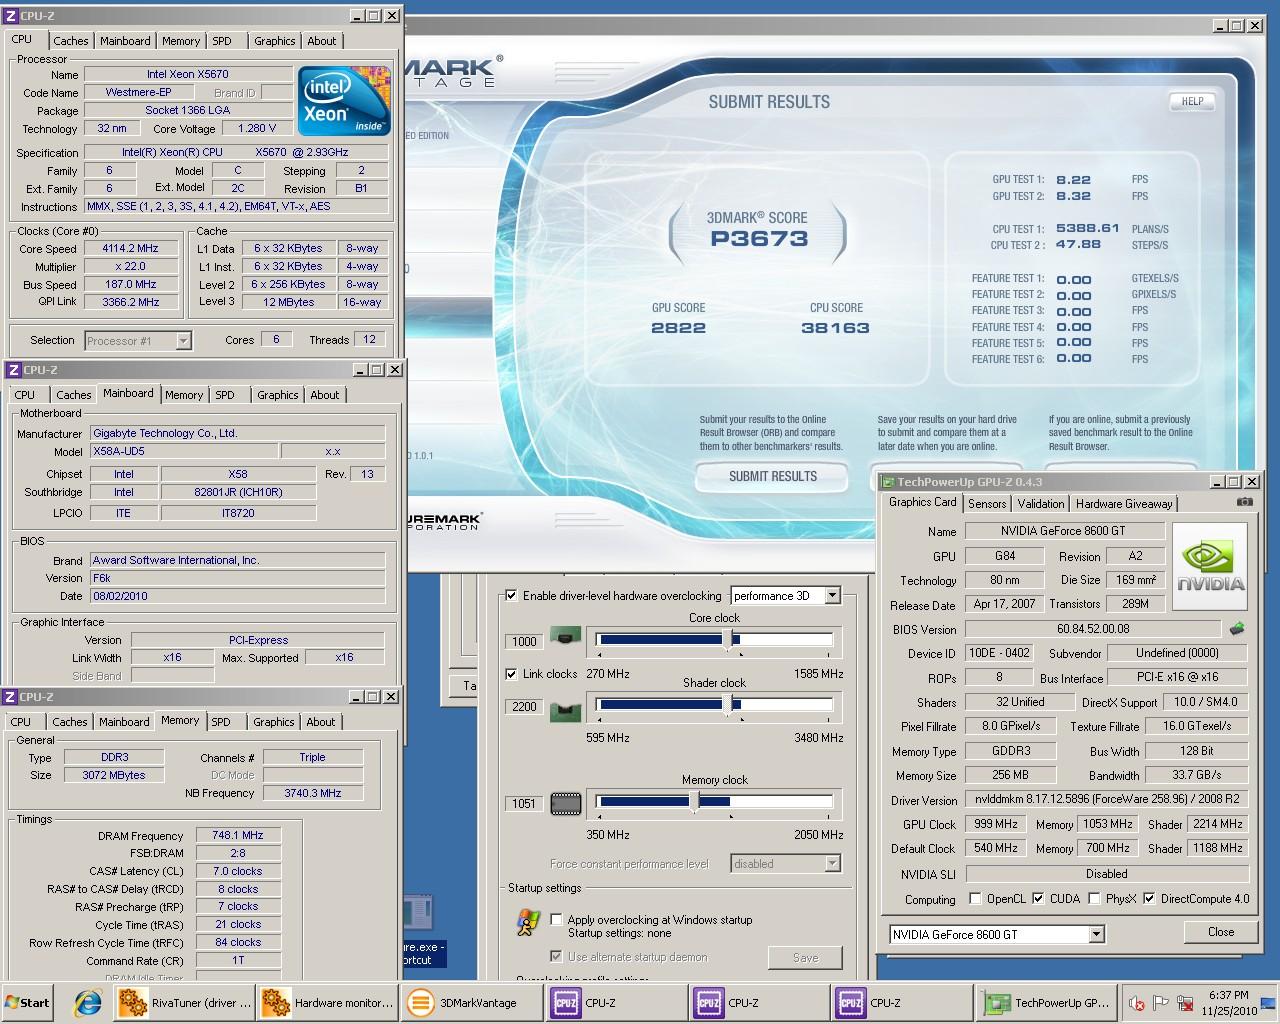The image size is (1280, 1024).
Task: Click the memory clock chip icon
Action: (566, 802)
